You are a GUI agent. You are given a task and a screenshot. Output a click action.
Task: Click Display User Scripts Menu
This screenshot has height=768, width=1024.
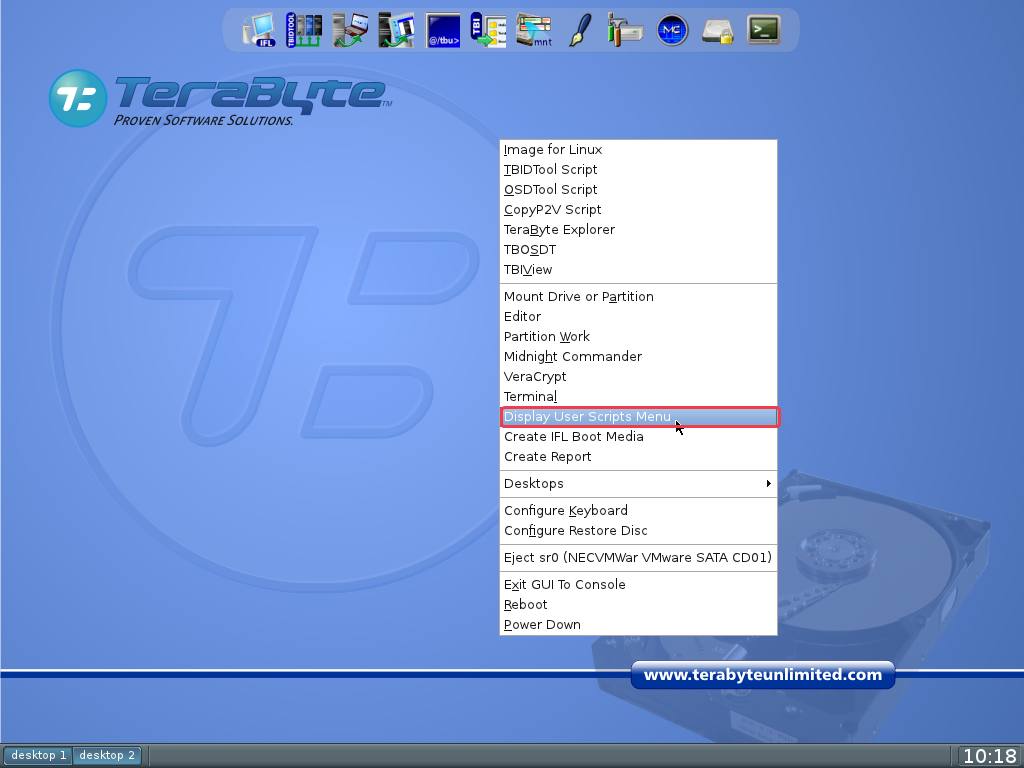(x=638, y=417)
